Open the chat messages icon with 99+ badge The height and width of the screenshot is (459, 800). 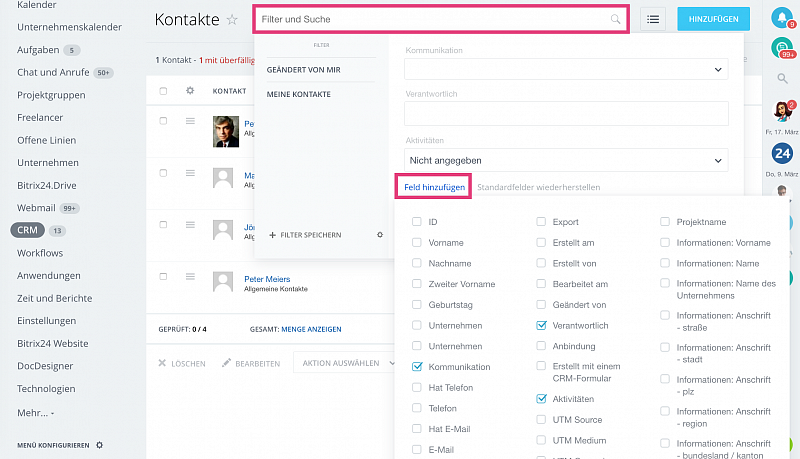click(782, 48)
